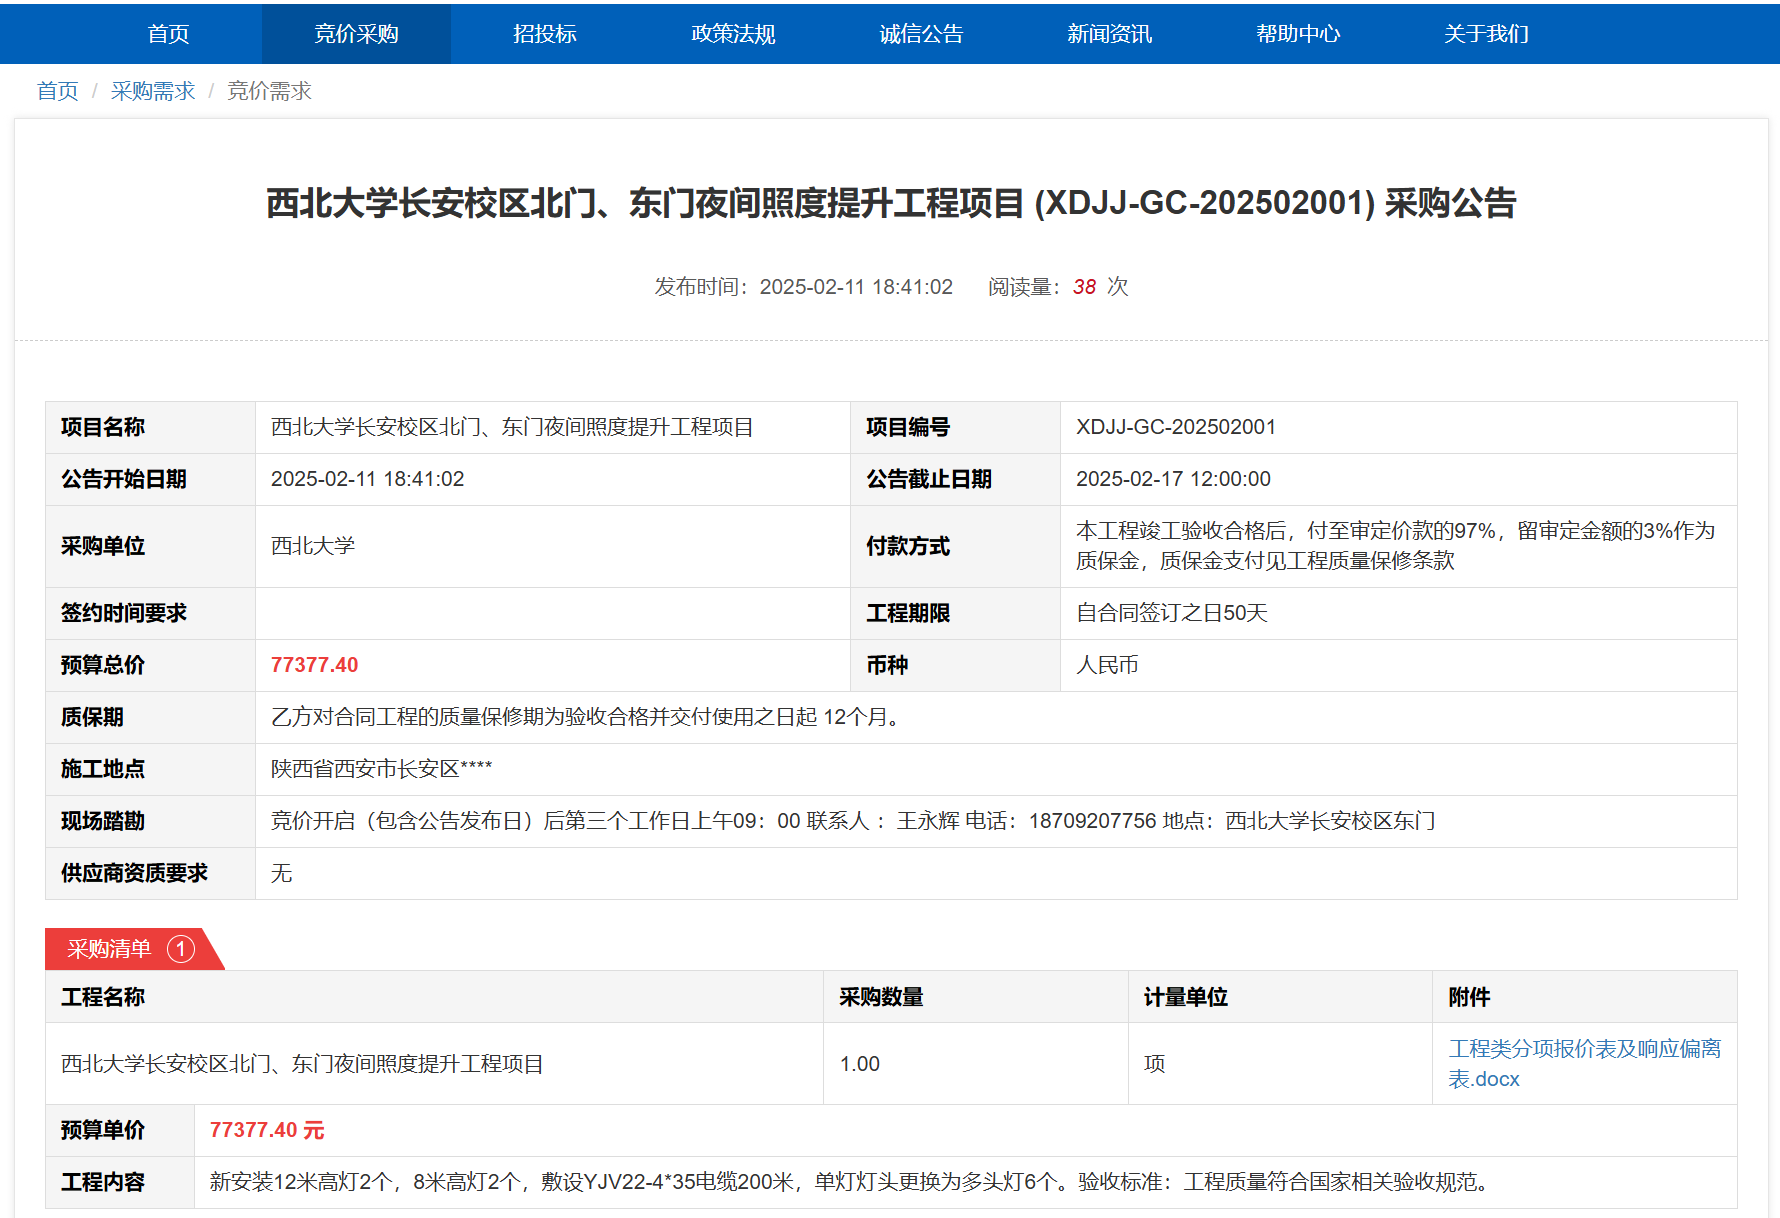The height and width of the screenshot is (1218, 1780).
Task: Click the circled number 1 badge
Action: [181, 949]
